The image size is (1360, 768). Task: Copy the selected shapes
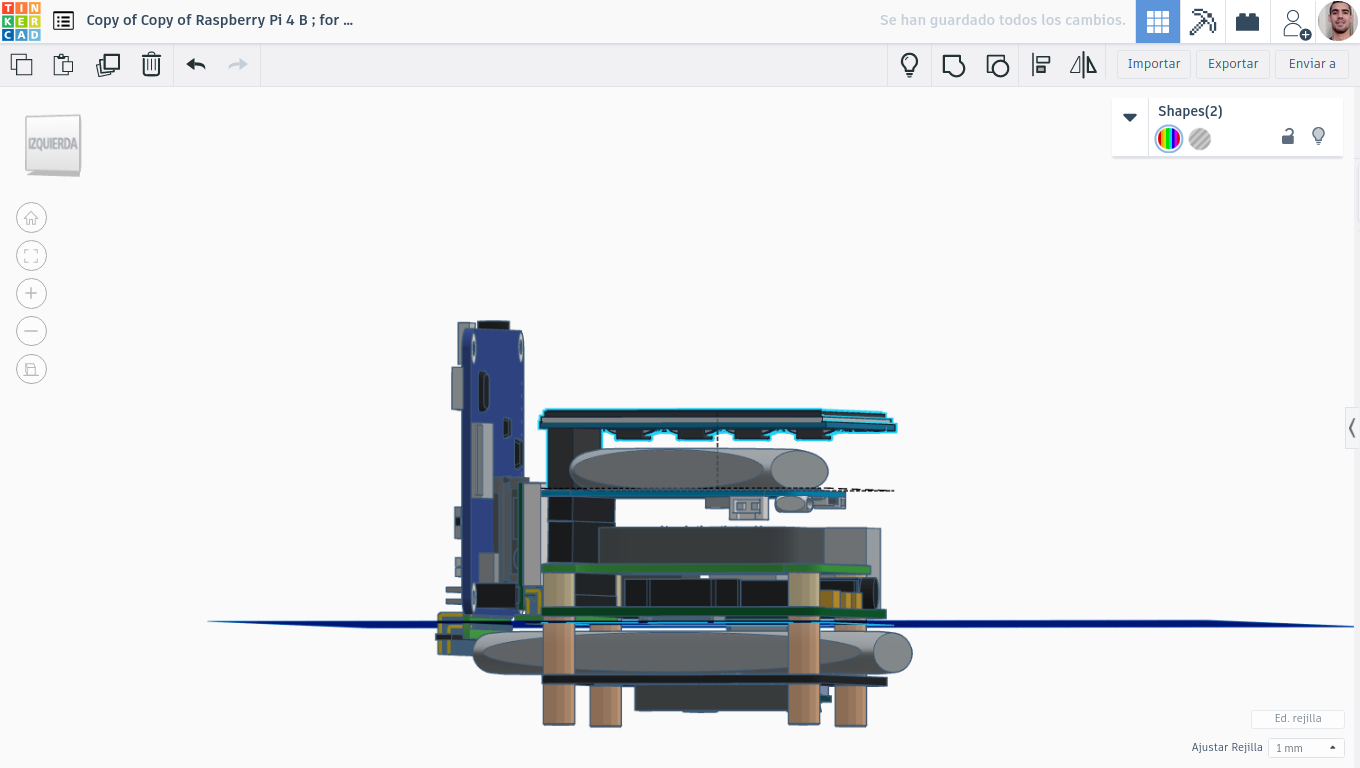21,65
